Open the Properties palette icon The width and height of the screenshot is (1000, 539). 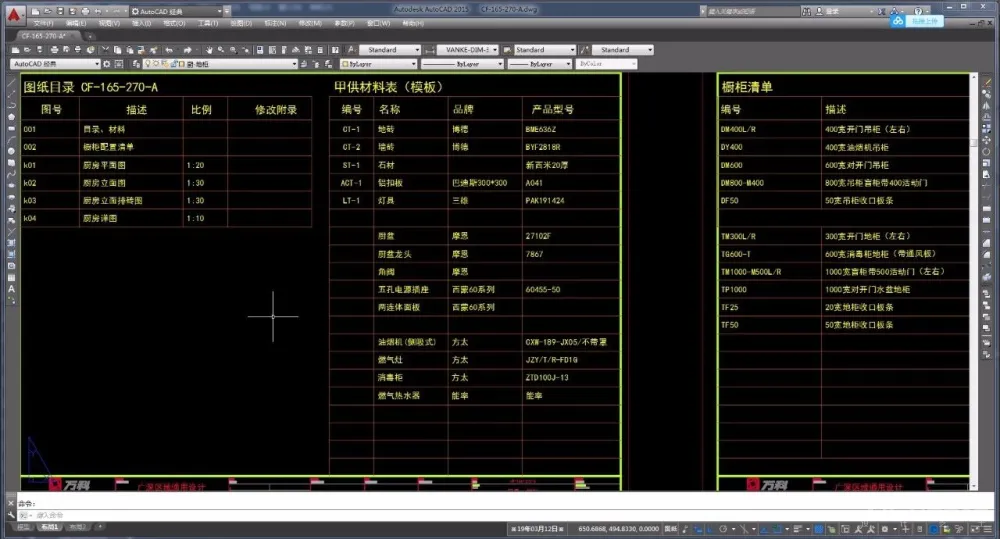tap(260, 50)
